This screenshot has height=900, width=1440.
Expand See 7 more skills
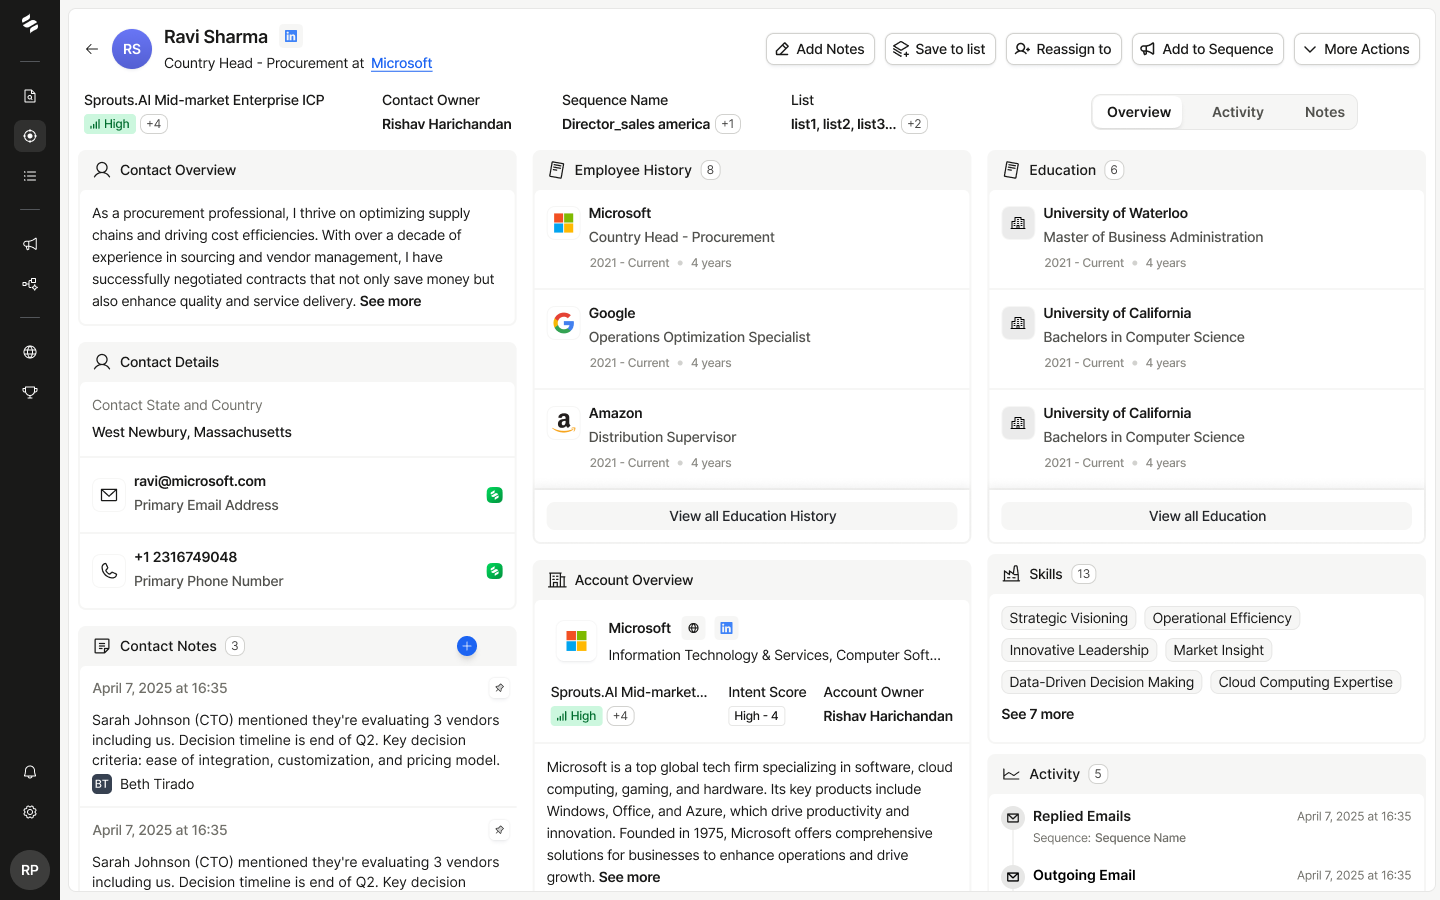point(1037,714)
